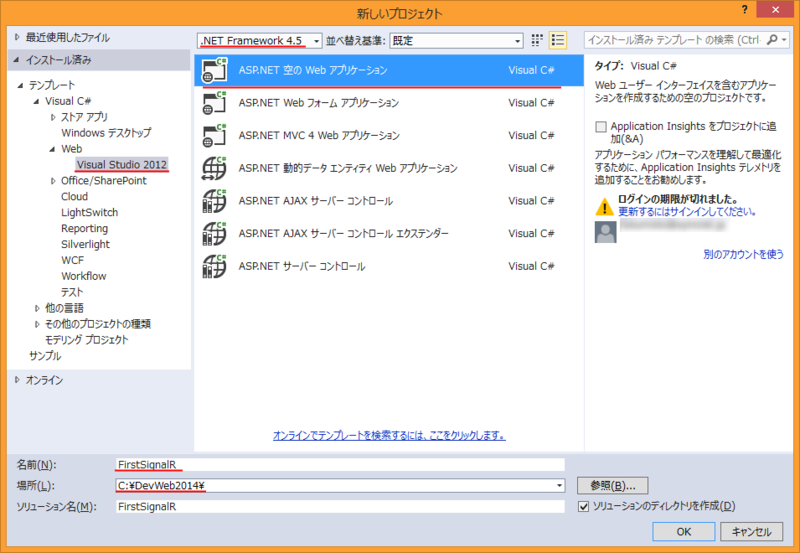This screenshot has height=553, width=800.
Task: Collapse the インストール済み section
Action: pyautogui.click(x=17, y=60)
